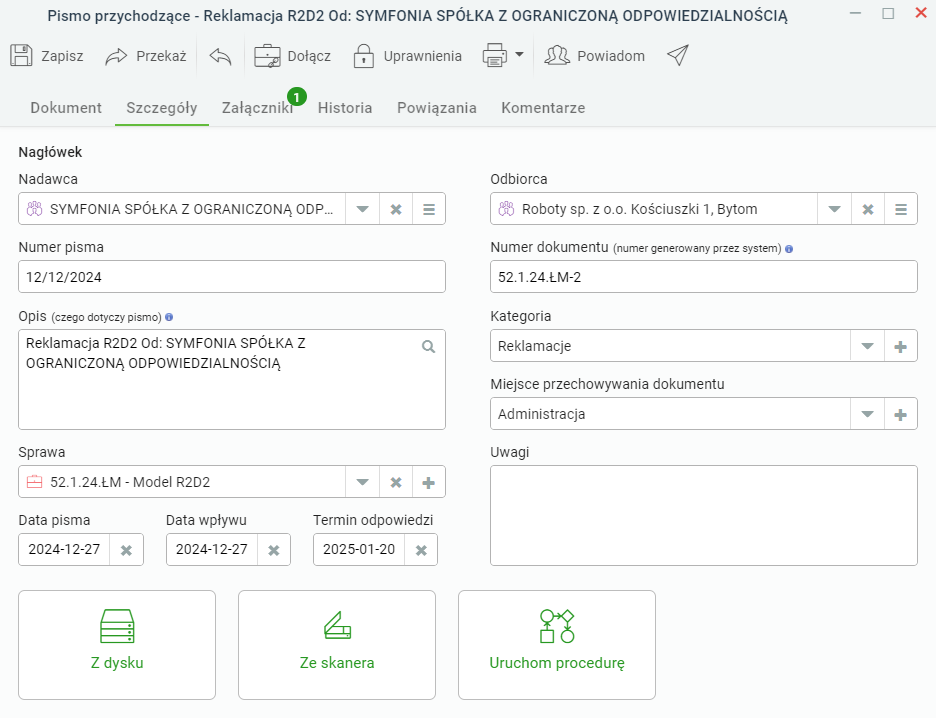The width and height of the screenshot is (936, 718).
Task: Click the Data pisma date field
Action: [x=64, y=550]
